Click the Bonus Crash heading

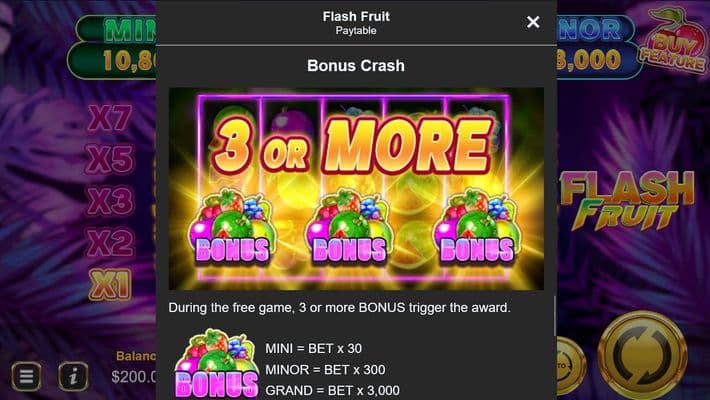click(x=356, y=66)
